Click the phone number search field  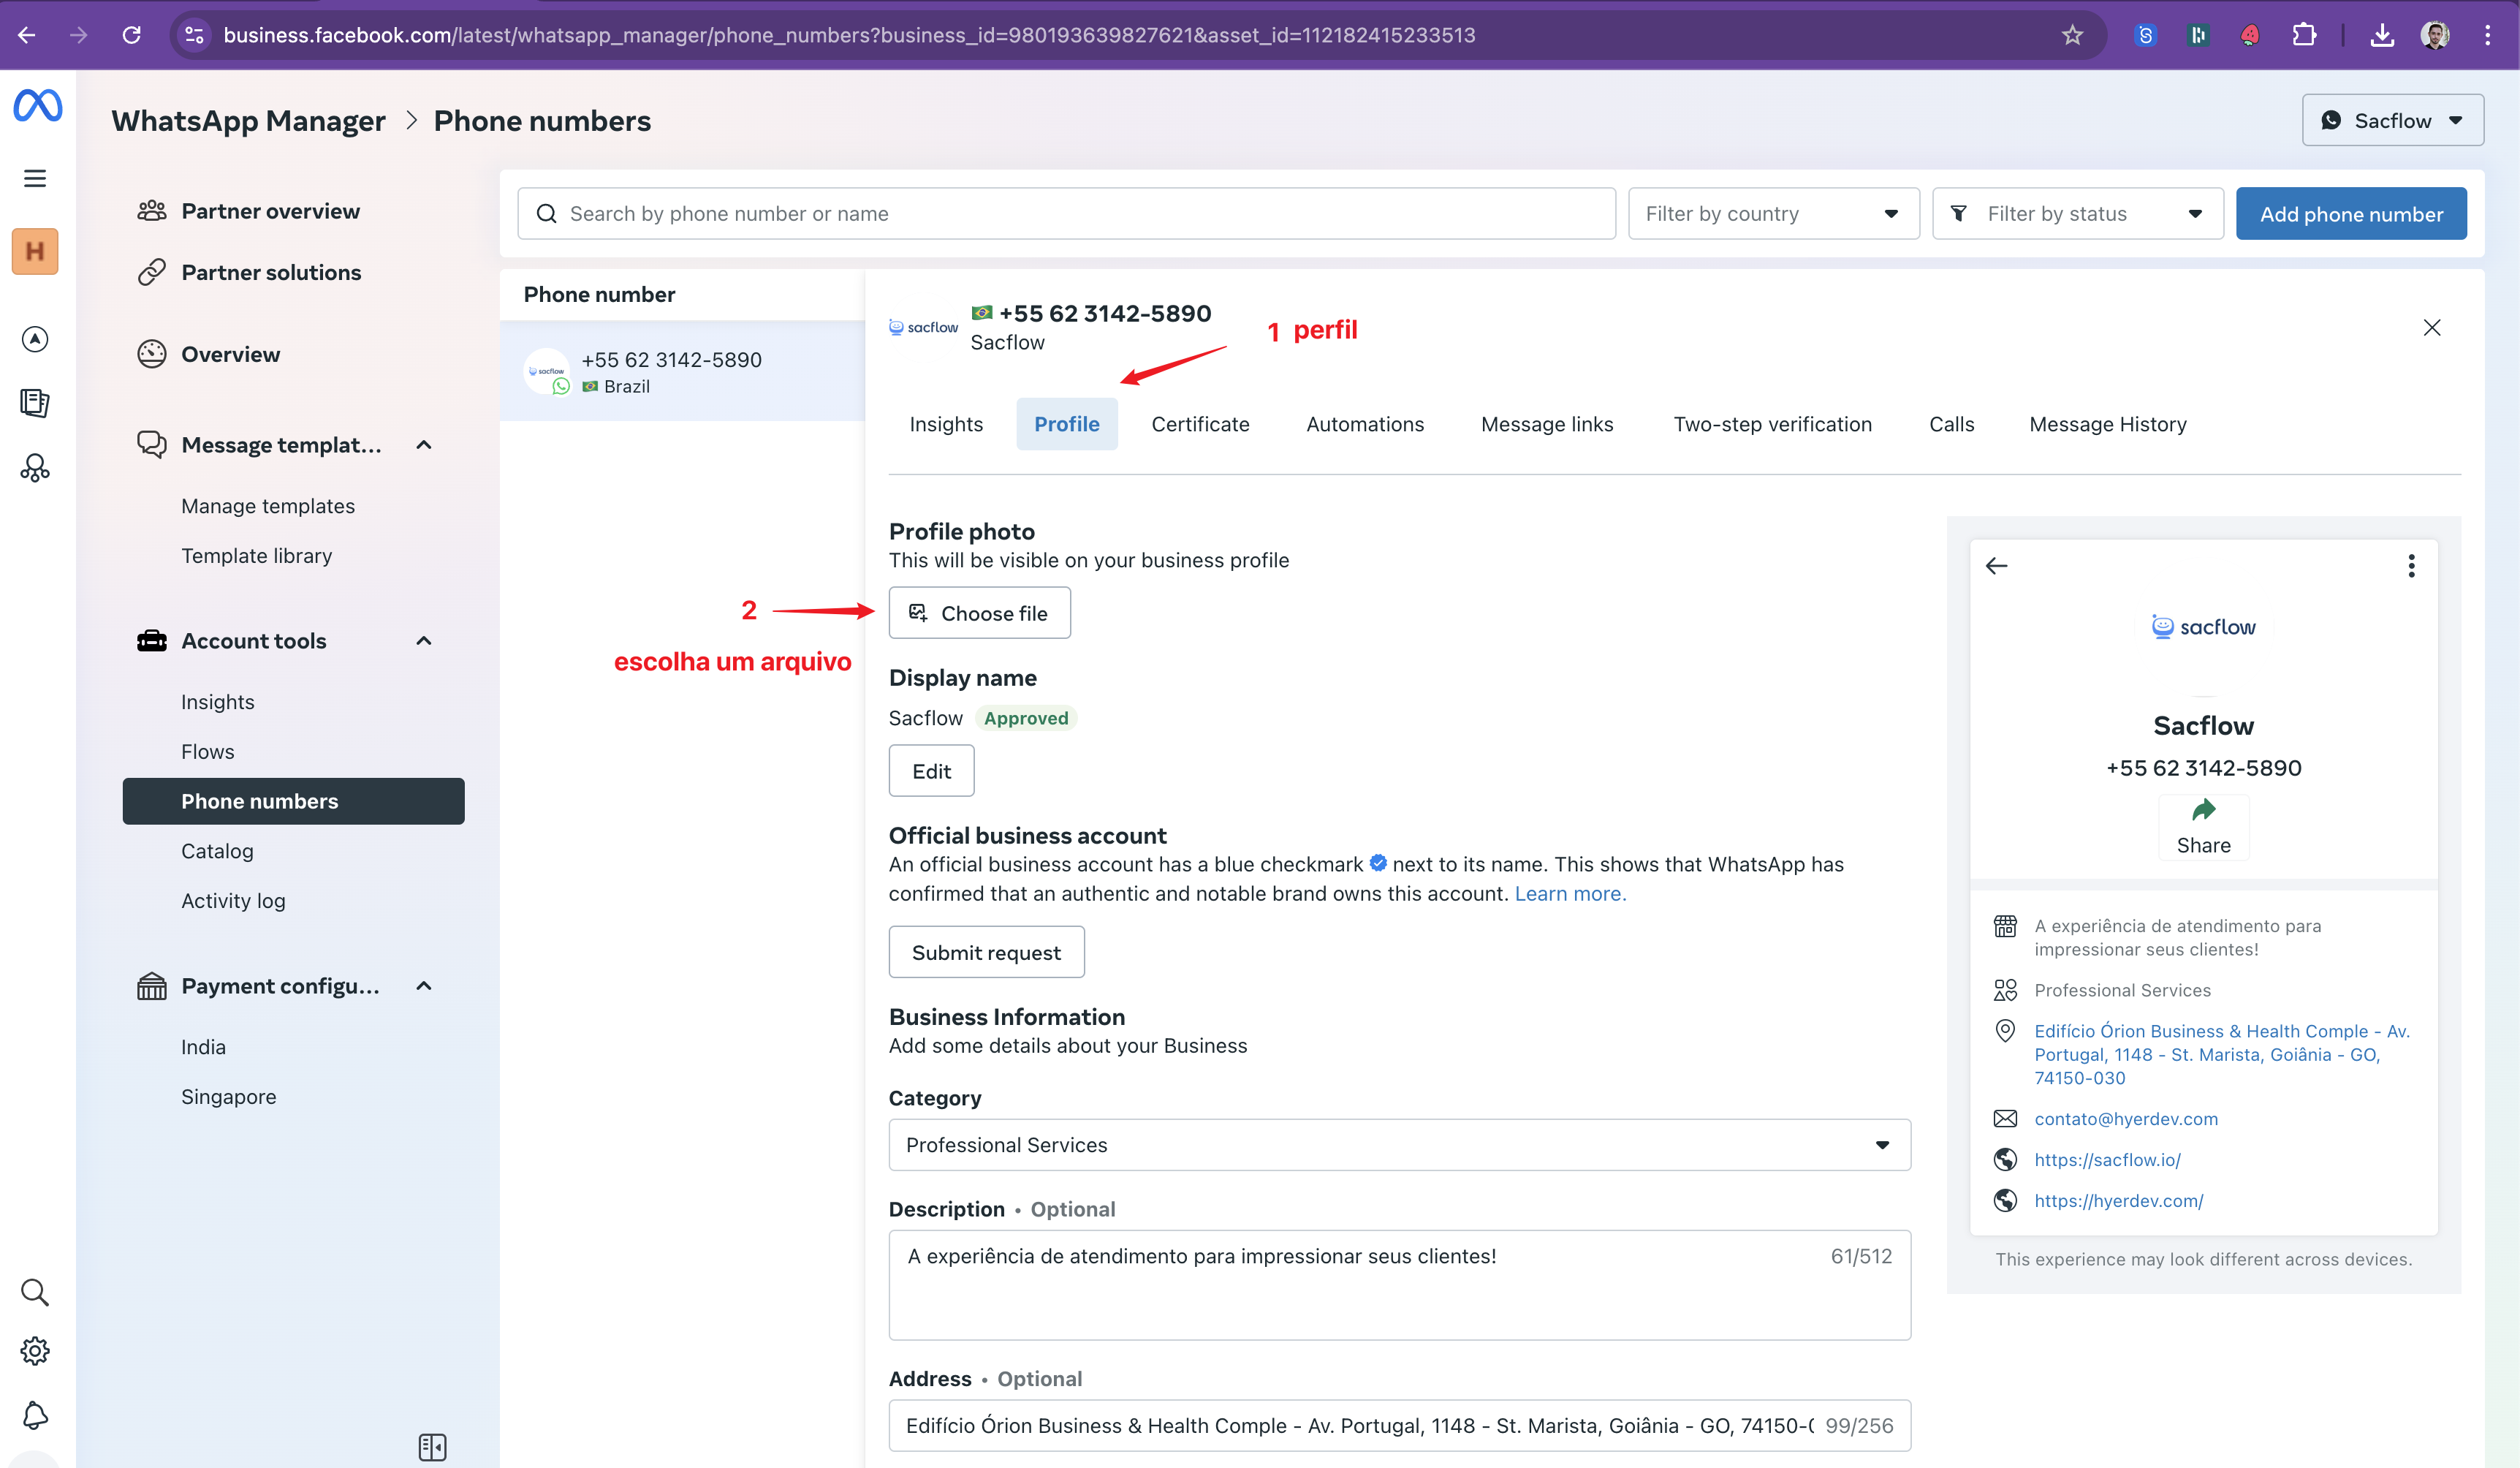click(x=1066, y=214)
